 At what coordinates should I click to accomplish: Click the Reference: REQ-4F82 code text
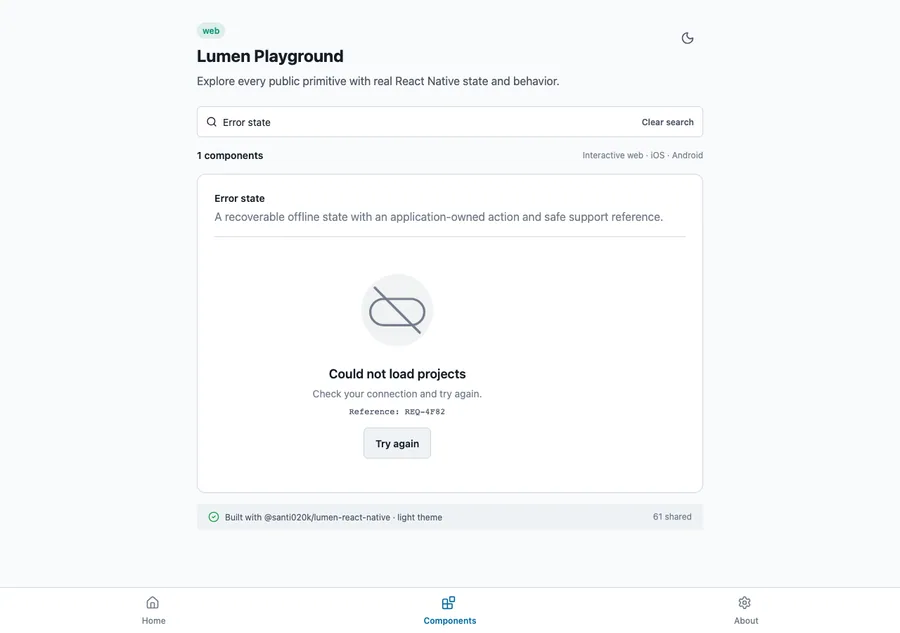(x=397, y=411)
